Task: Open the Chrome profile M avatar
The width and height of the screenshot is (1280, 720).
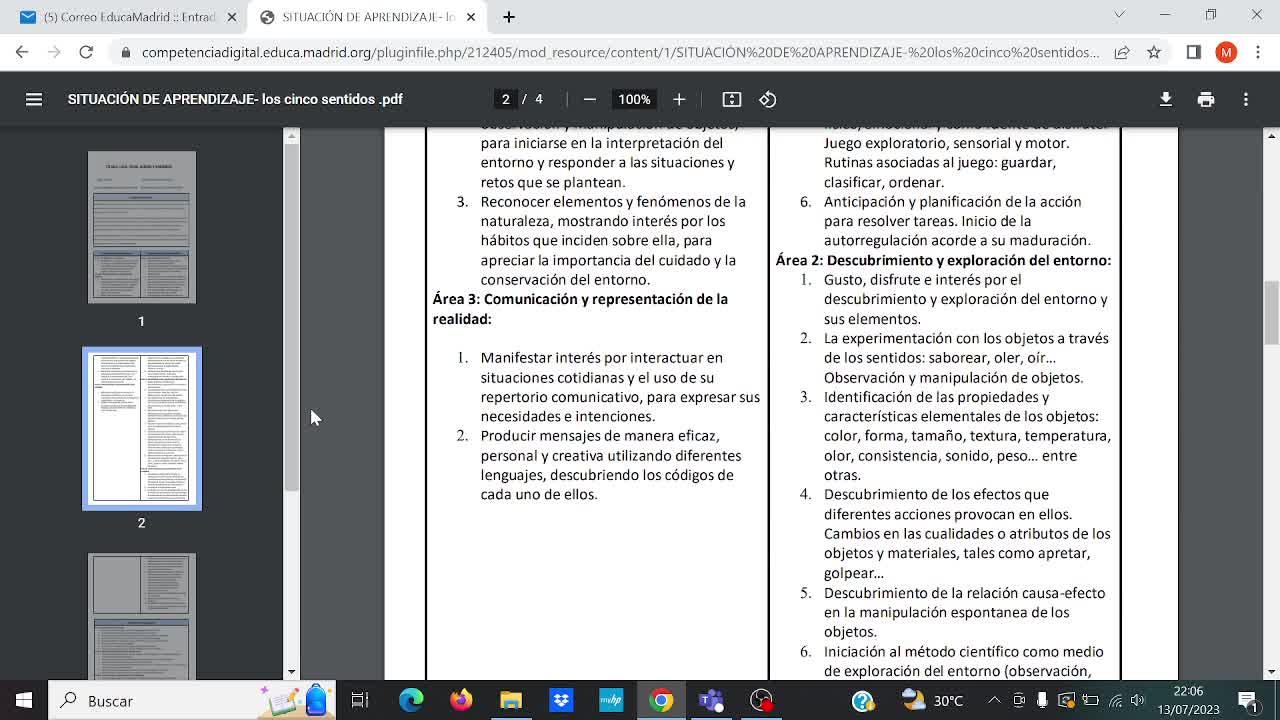Action: 1226,52
